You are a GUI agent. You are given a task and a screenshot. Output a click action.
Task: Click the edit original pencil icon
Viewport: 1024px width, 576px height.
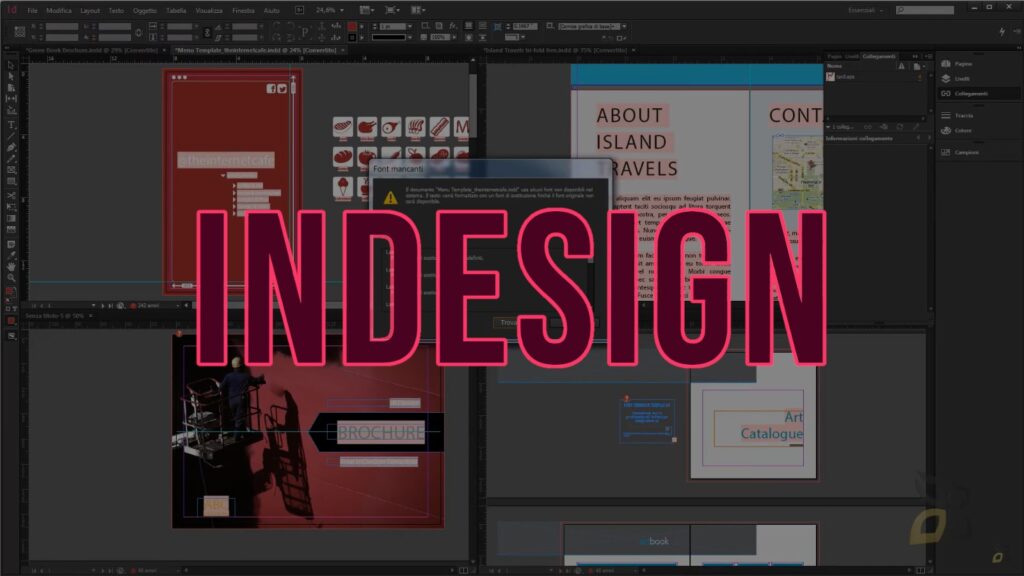pyautogui.click(x=915, y=127)
